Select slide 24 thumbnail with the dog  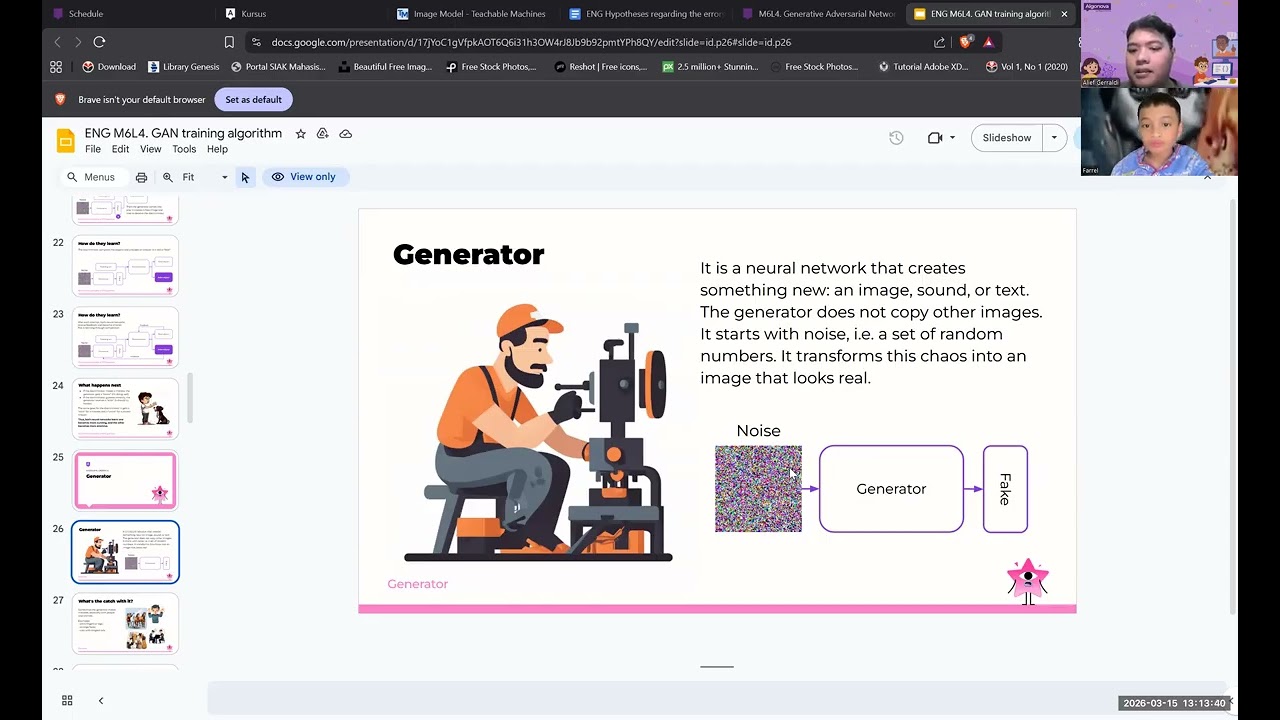[x=125, y=408]
